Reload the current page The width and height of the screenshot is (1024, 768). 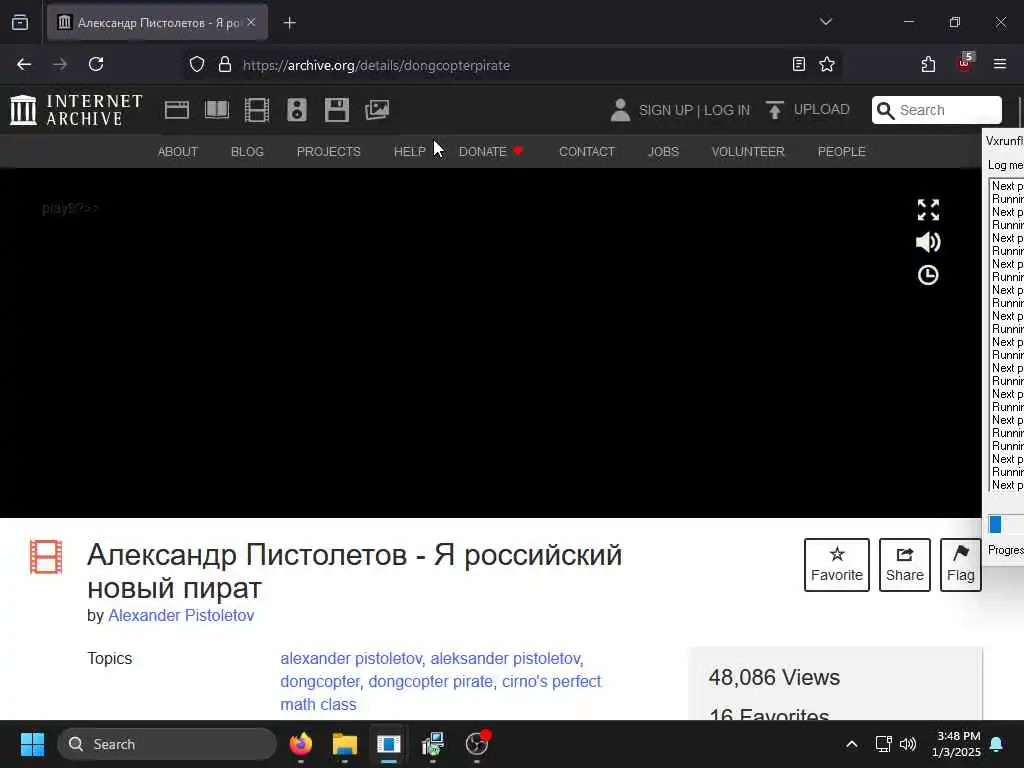click(96, 64)
